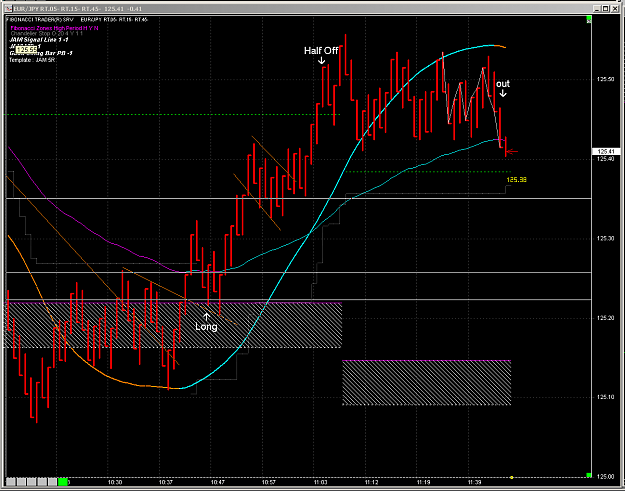Close the EUR/JPY chart window
Image resolution: width=625 pixels, height=491 pixels.
(x=615, y=8)
